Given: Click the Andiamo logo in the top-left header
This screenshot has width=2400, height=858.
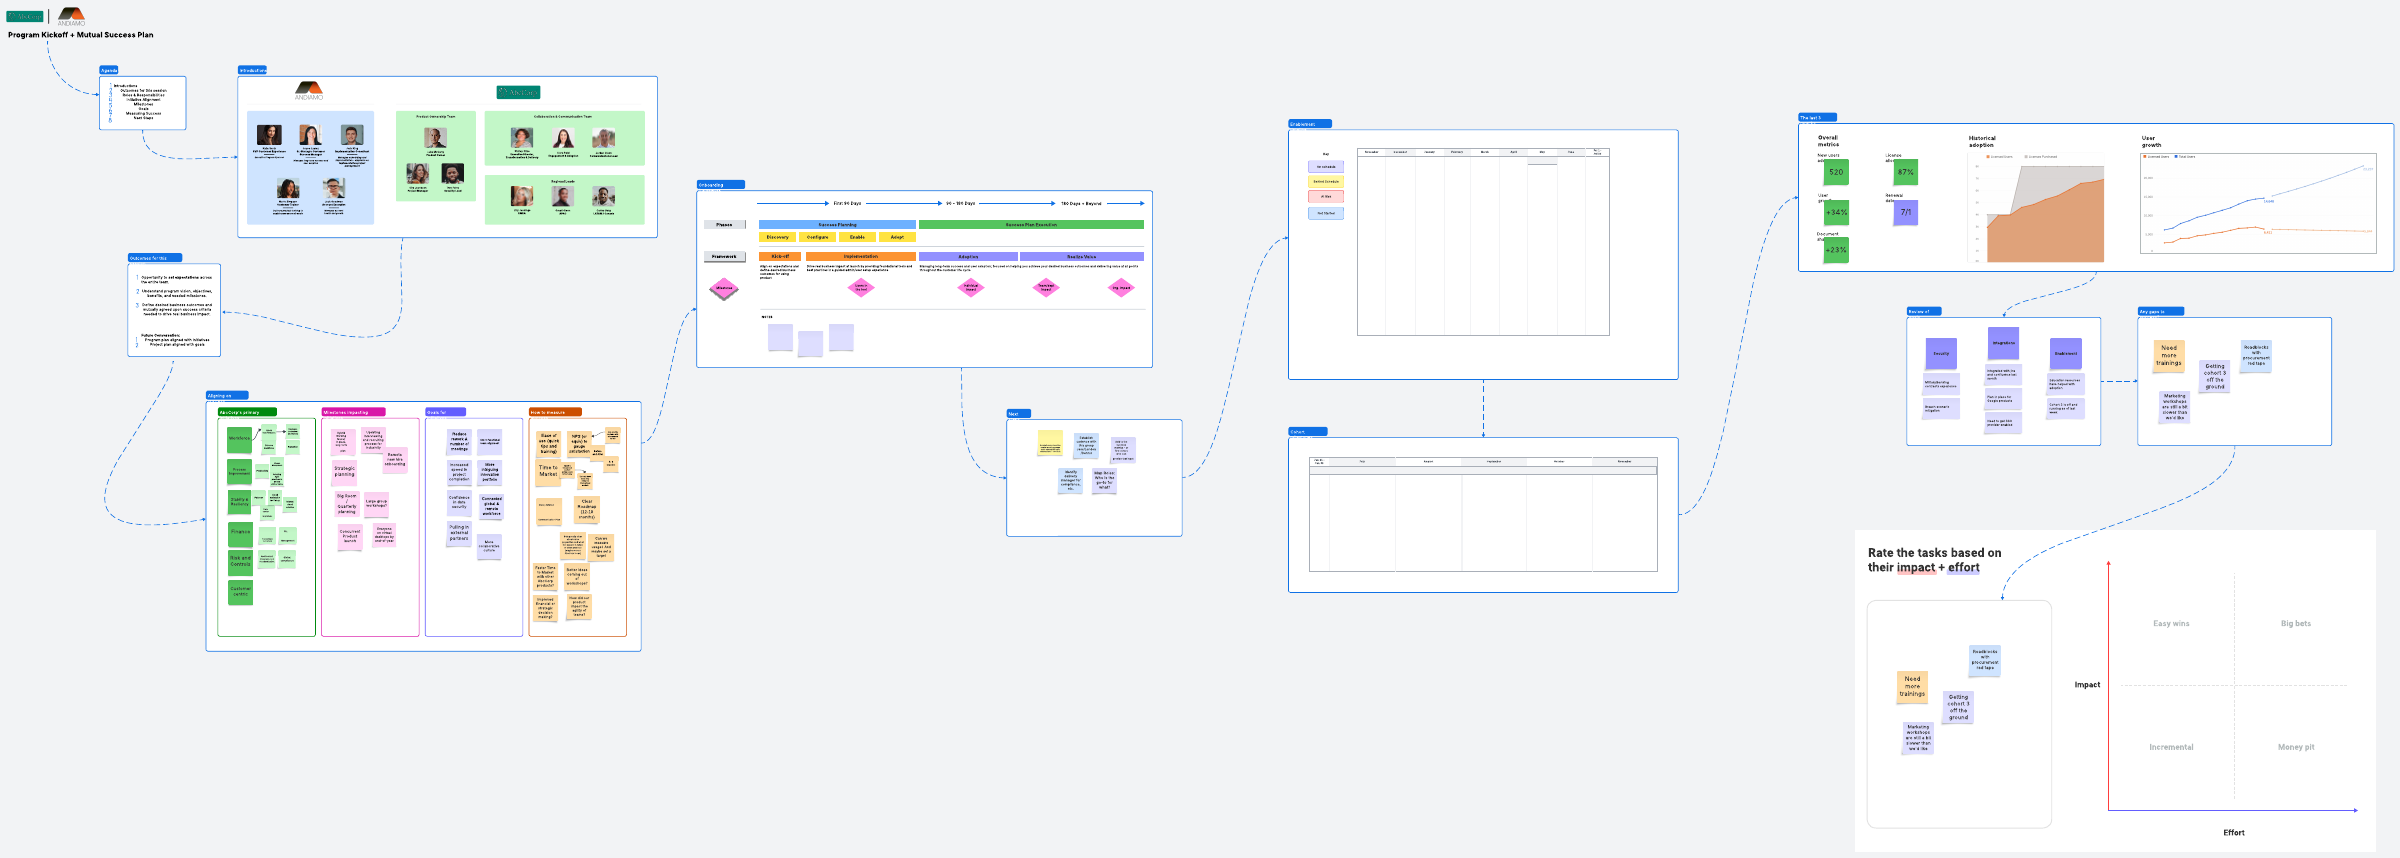Looking at the screenshot, I should click(71, 17).
